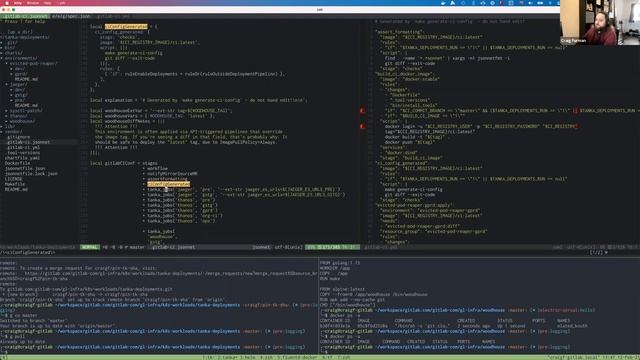The image size is (640, 360).
Task: Select the bin/ folder in file tree
Action: pyautogui.click(x=10, y=48)
